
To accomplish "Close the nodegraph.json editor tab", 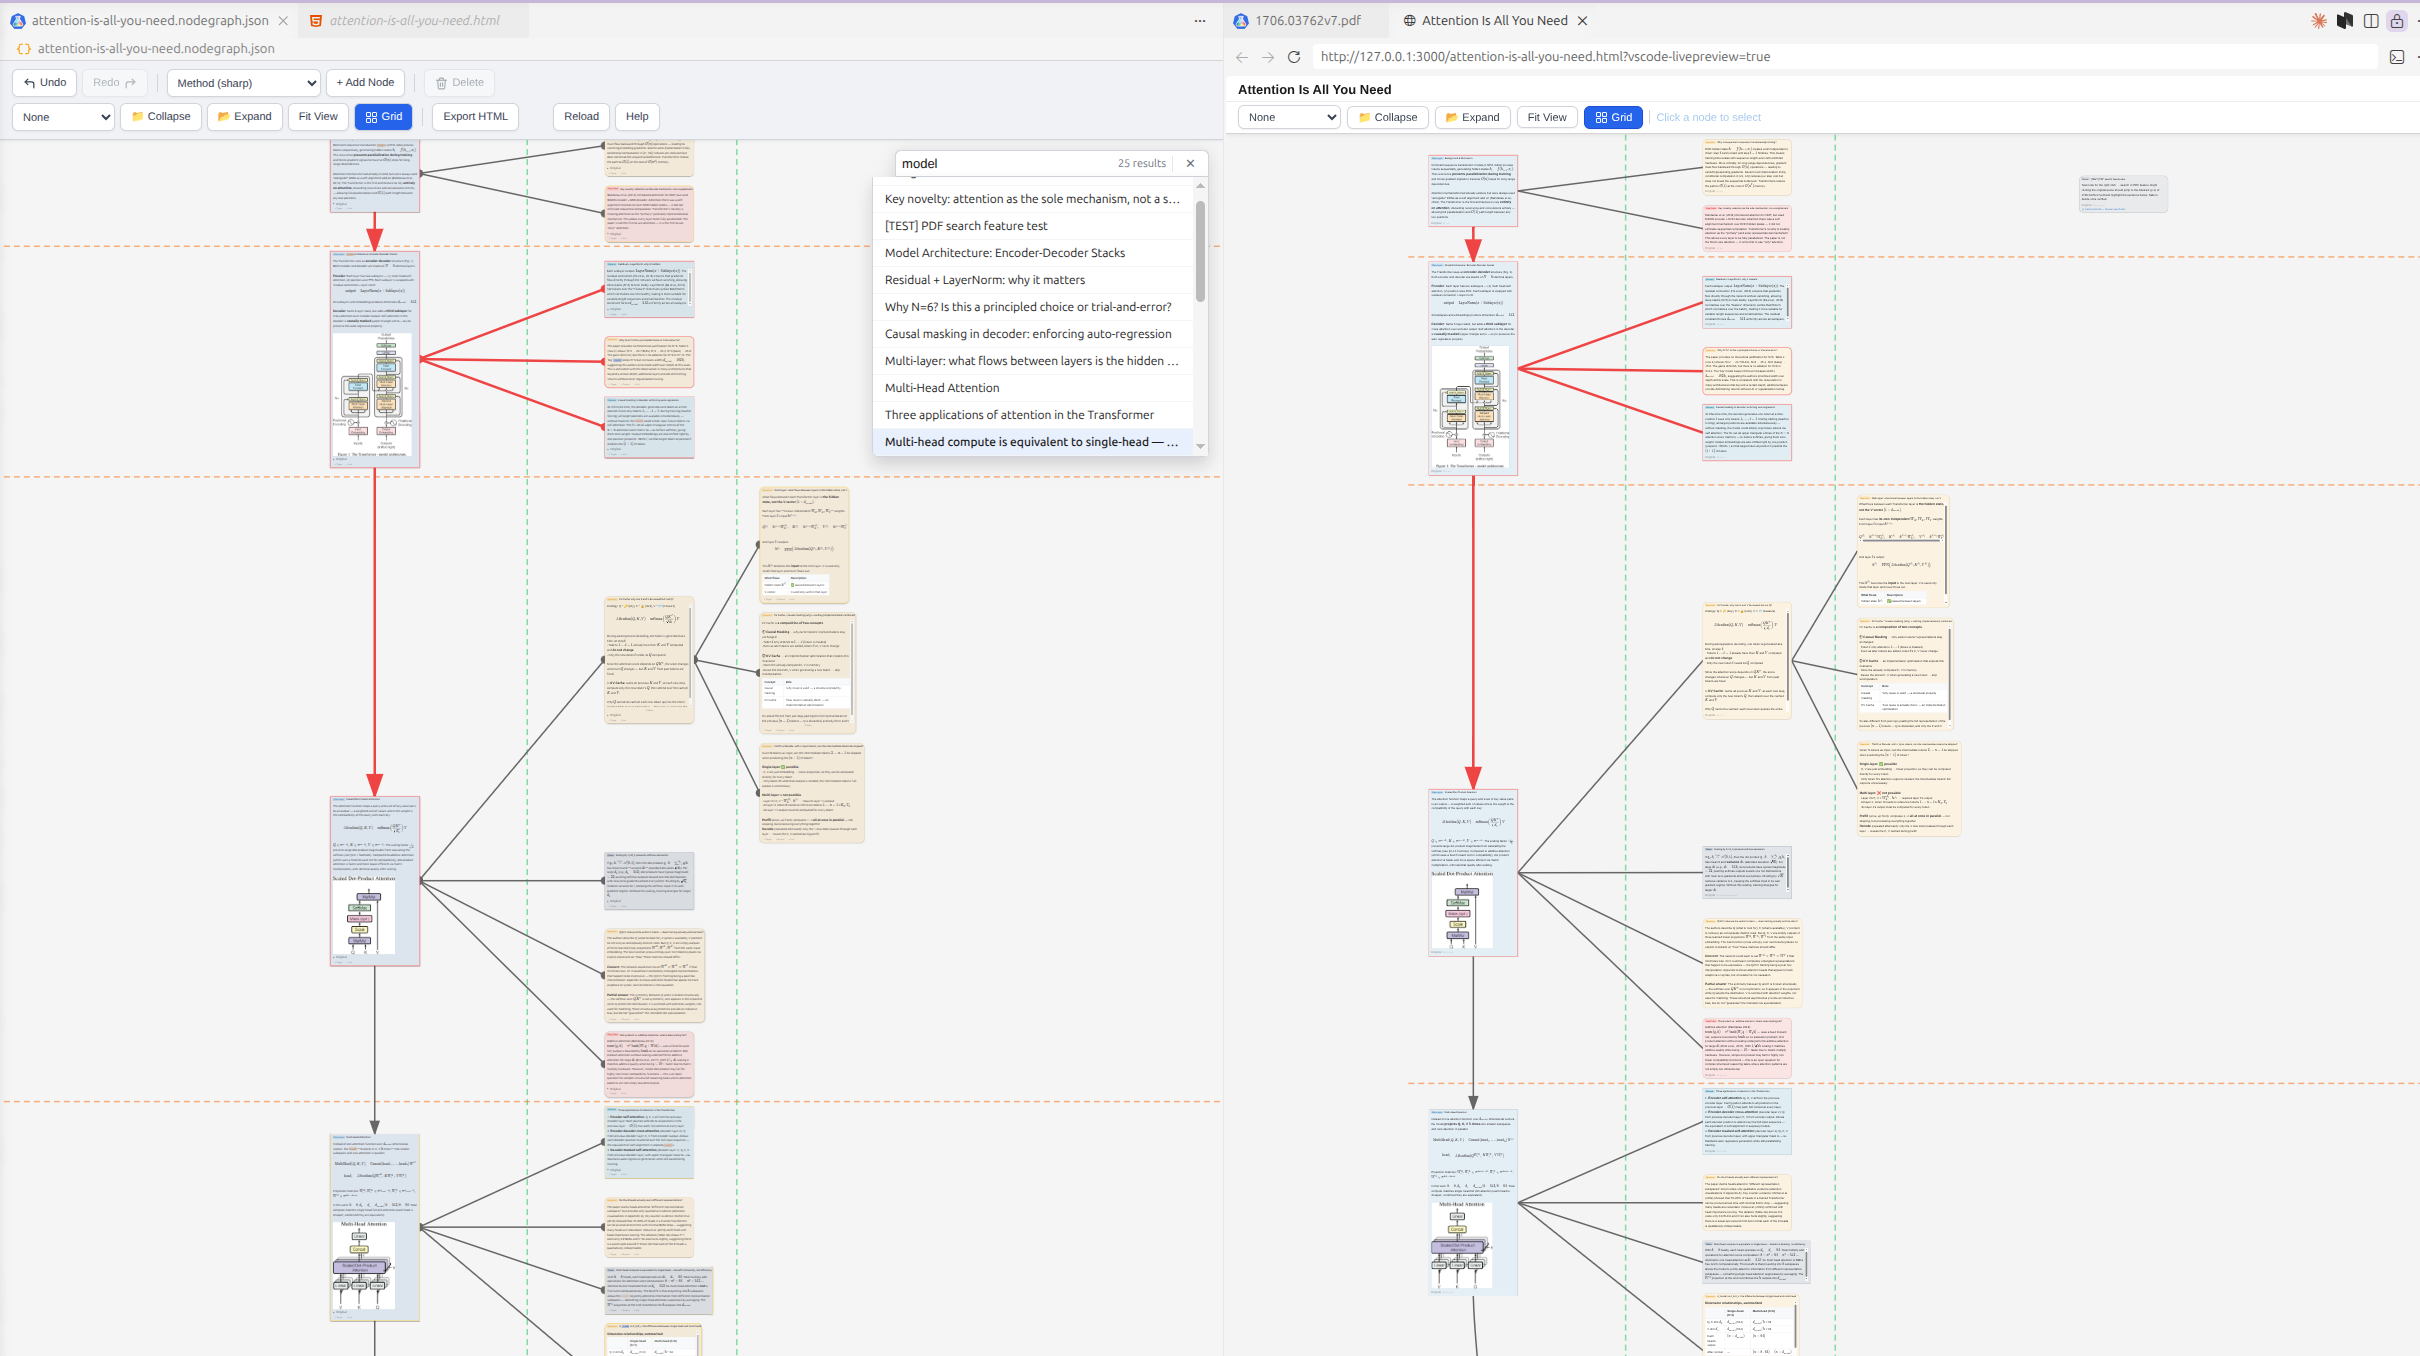I will point(283,20).
